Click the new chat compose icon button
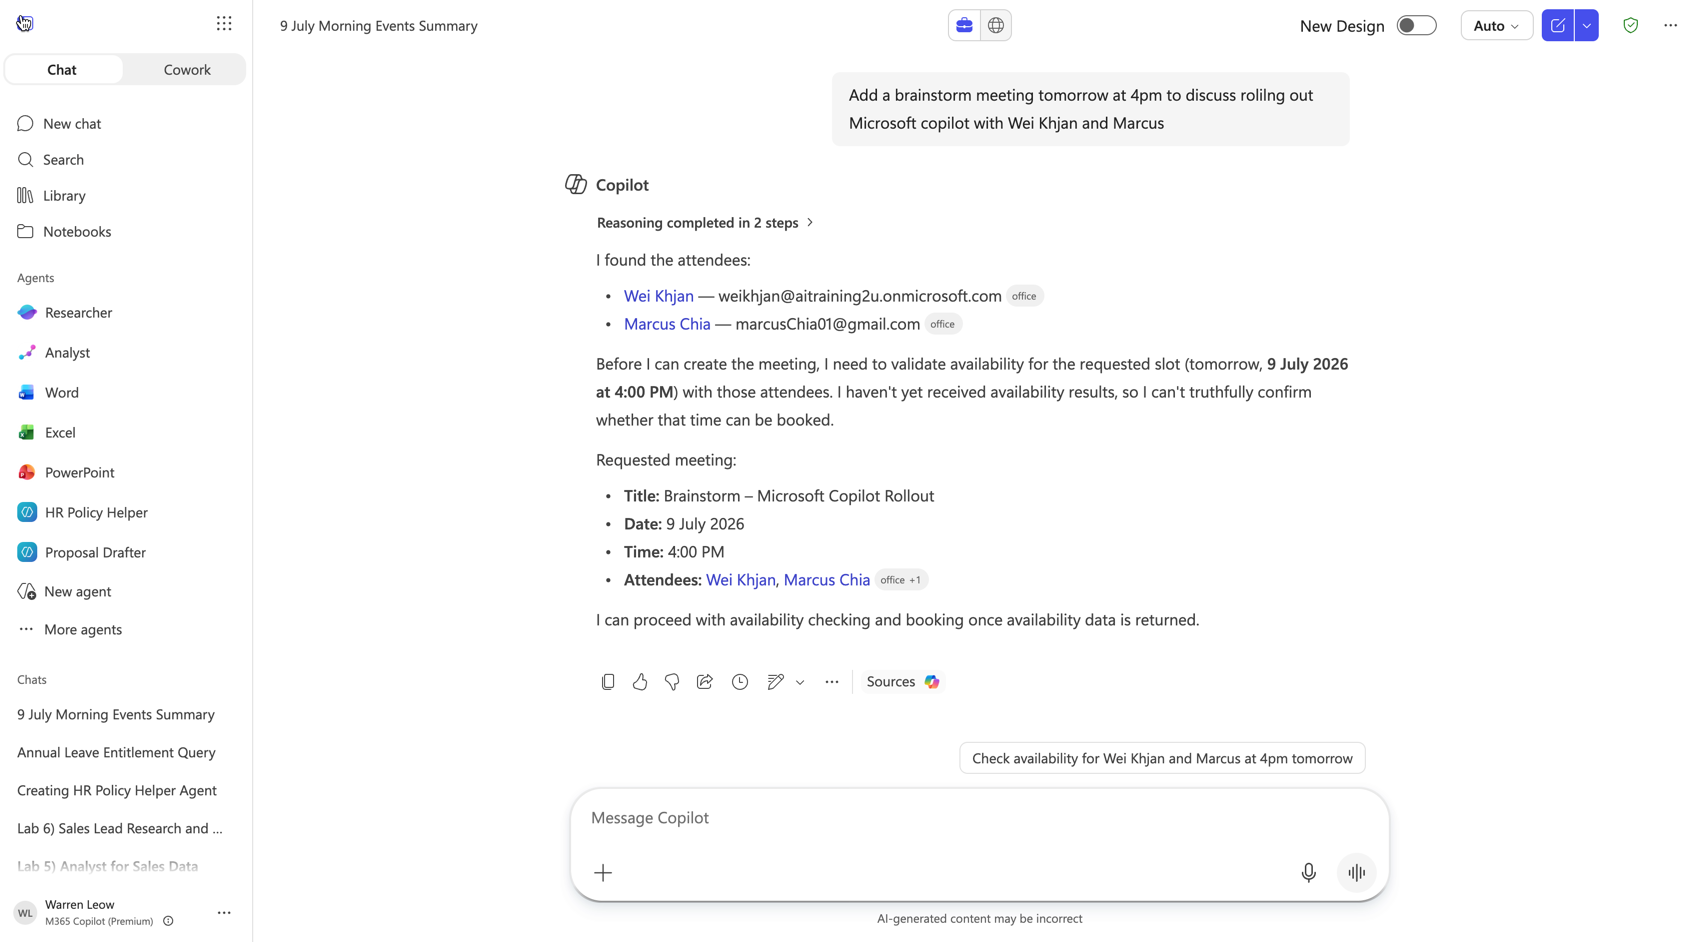 [x=1557, y=25]
